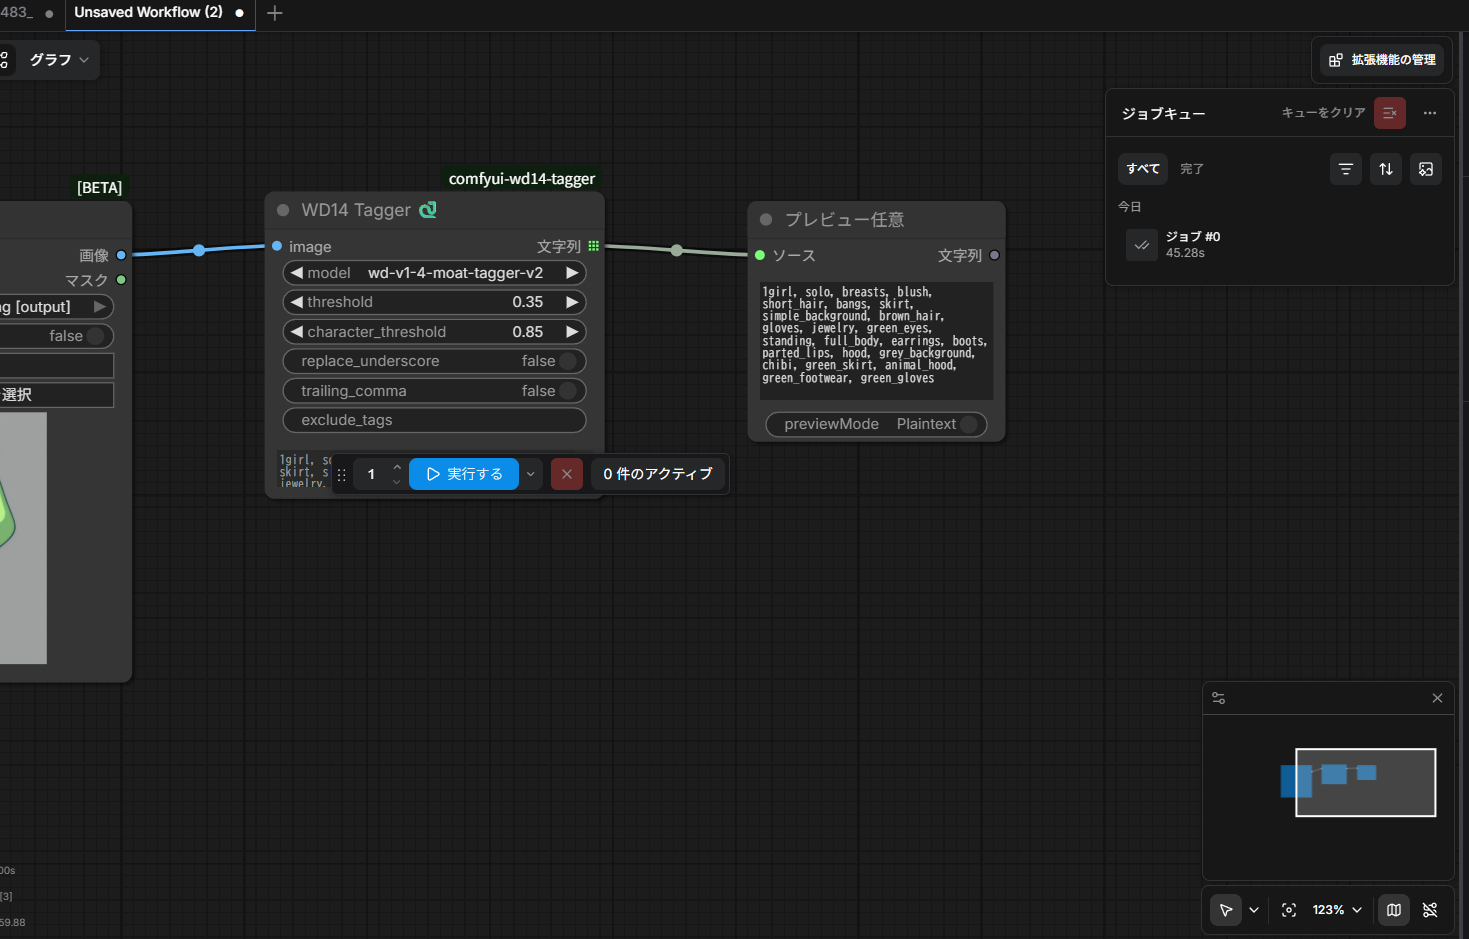Increase threshold with right arrow
1469x939 pixels.
572,302
